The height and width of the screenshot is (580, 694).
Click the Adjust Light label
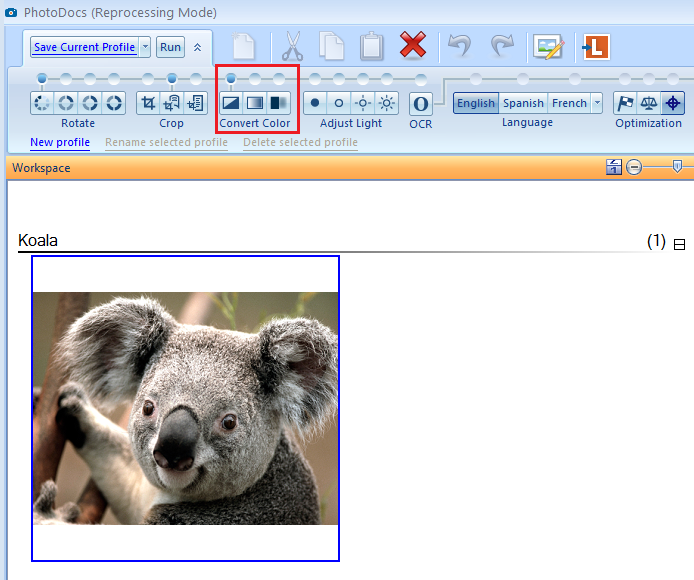[x=351, y=123]
